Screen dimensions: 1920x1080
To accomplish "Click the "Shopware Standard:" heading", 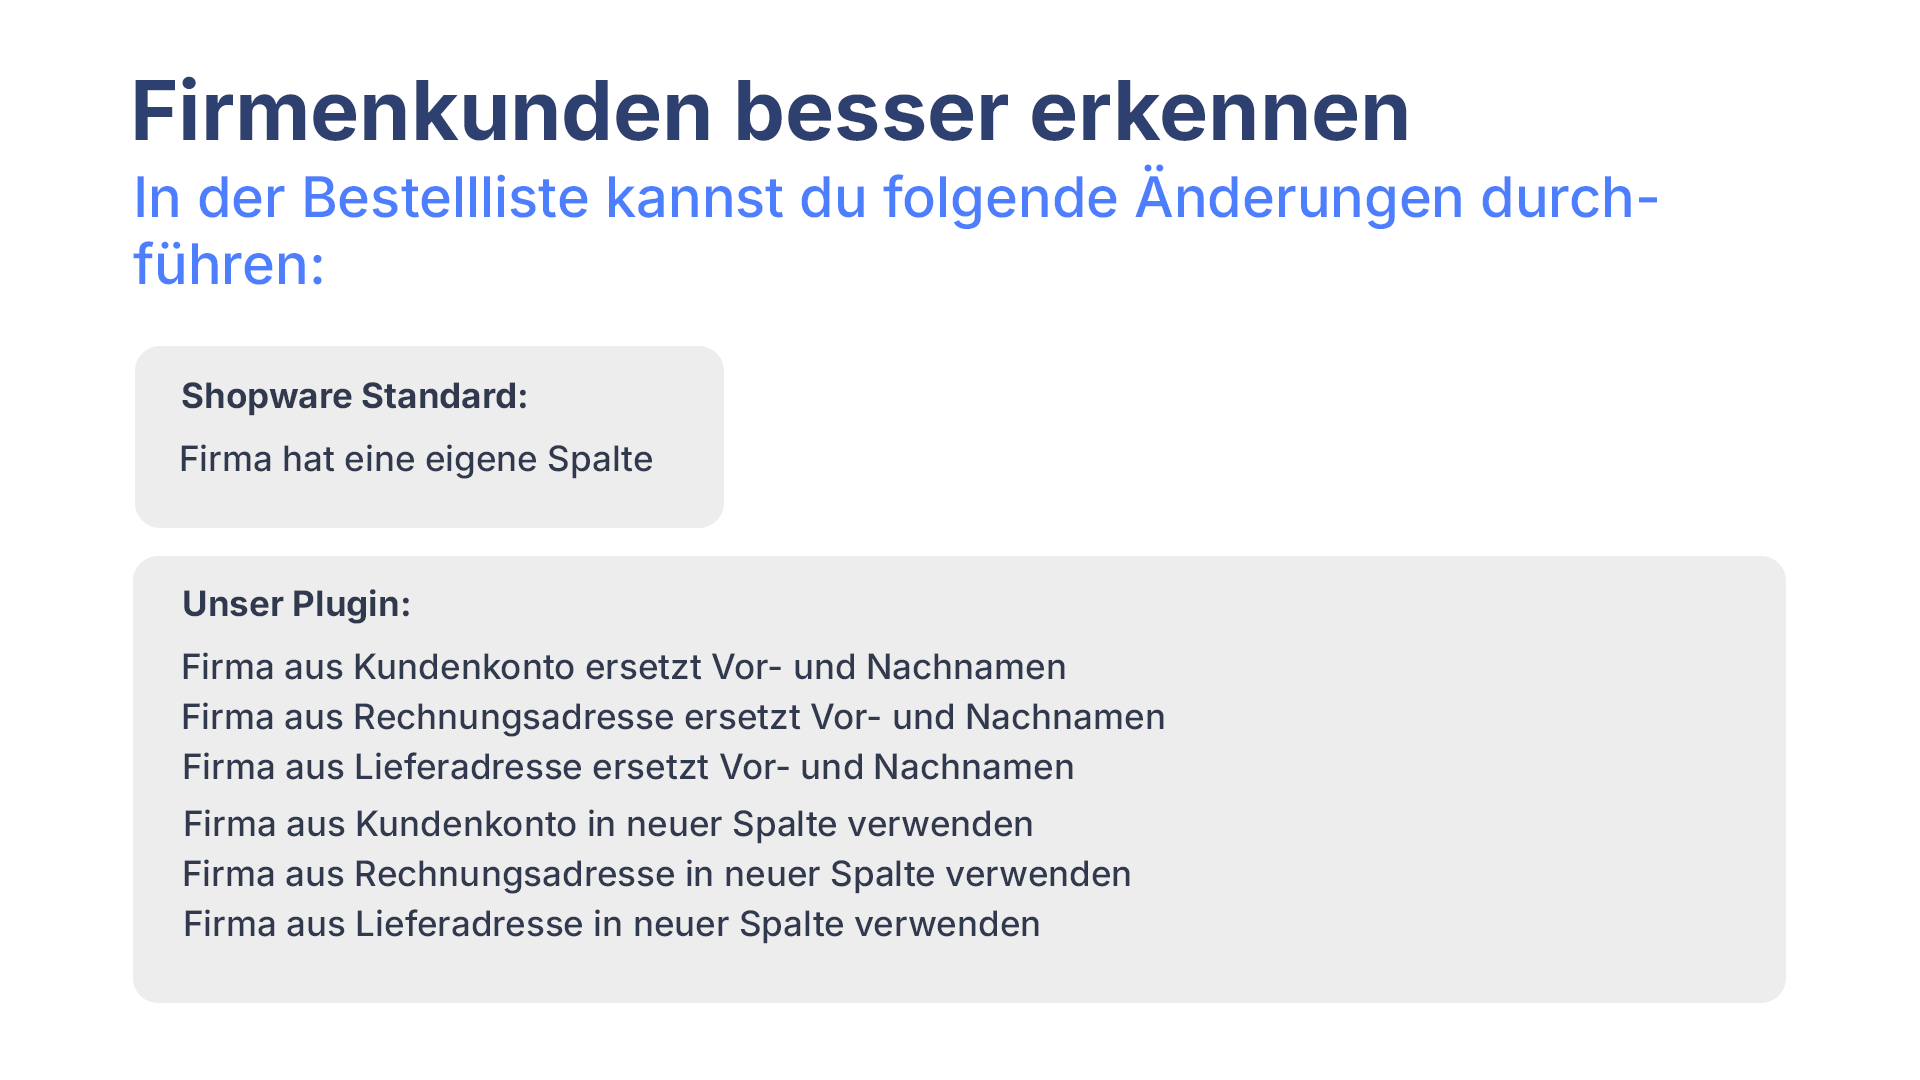I will pyautogui.click(x=354, y=396).
